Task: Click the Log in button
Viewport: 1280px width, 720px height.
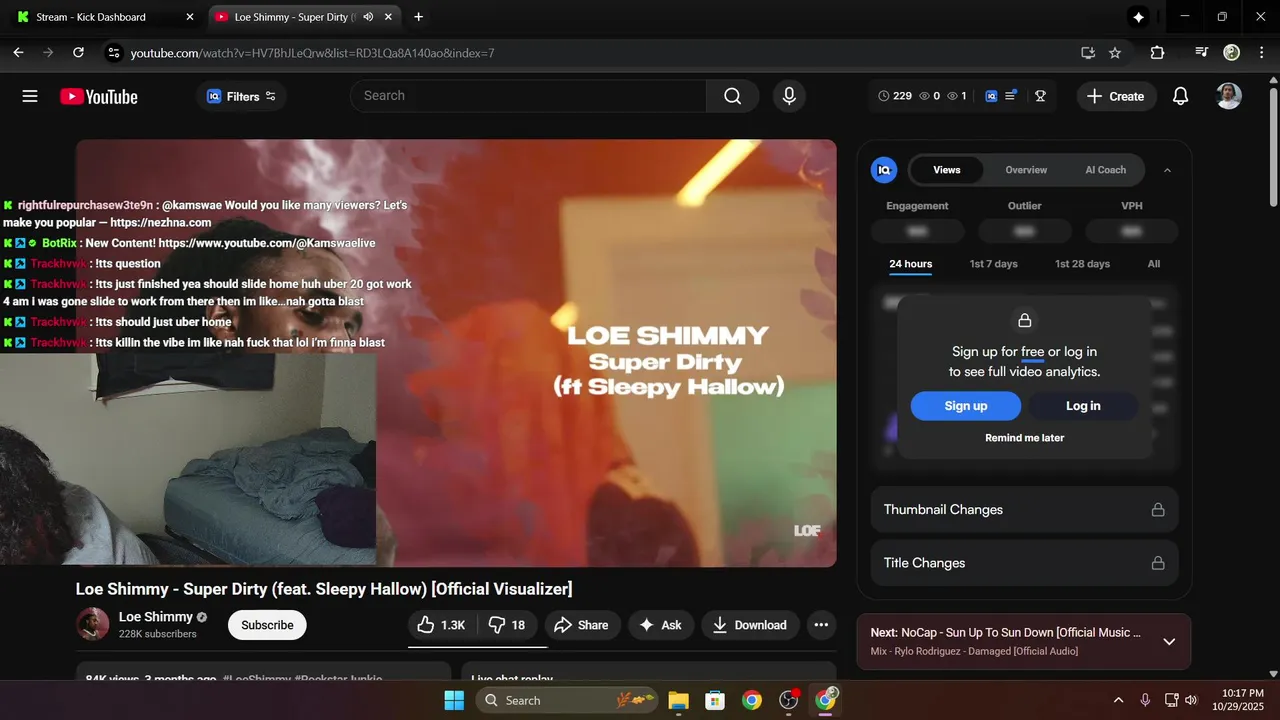Action: [x=1083, y=406]
